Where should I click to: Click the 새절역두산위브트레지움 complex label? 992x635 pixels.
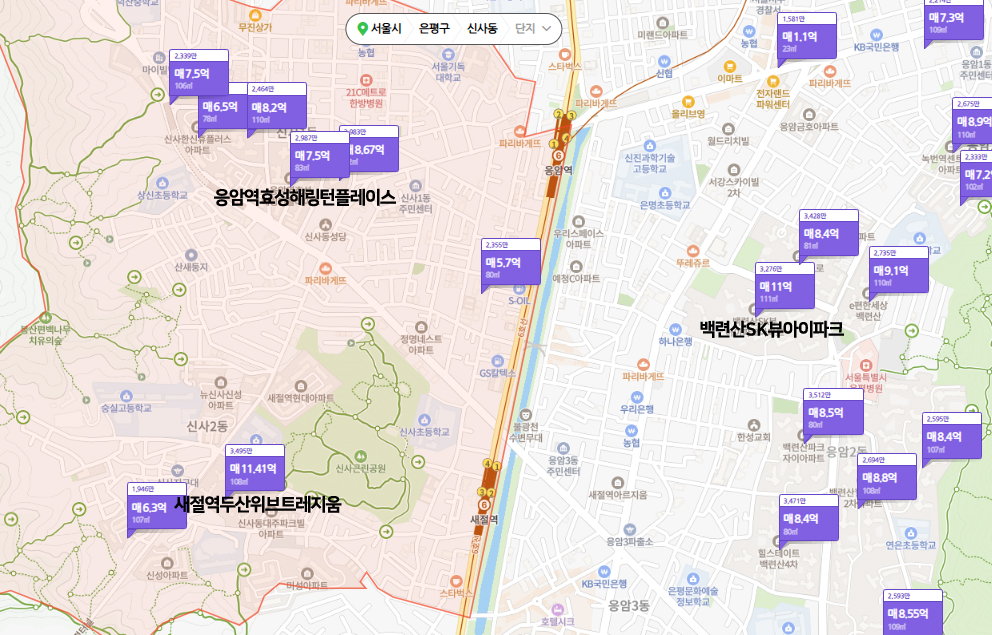point(258,504)
